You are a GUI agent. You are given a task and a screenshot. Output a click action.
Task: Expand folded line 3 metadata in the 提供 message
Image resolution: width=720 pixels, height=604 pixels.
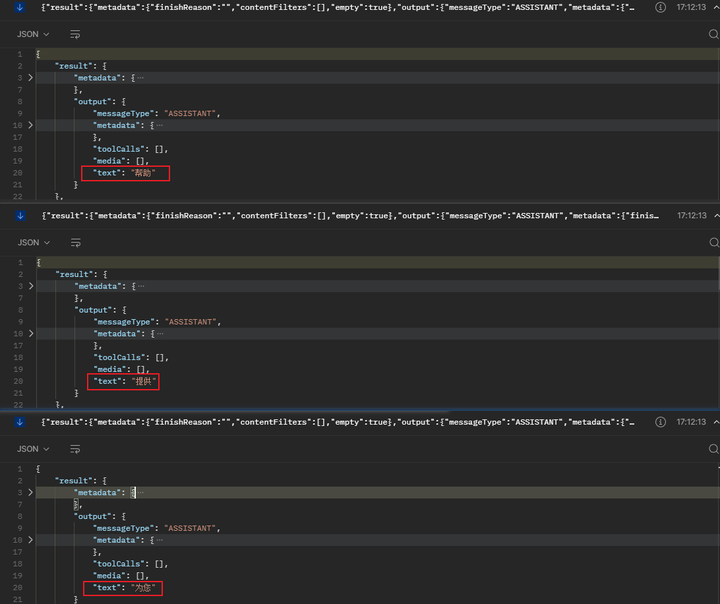[x=31, y=286]
